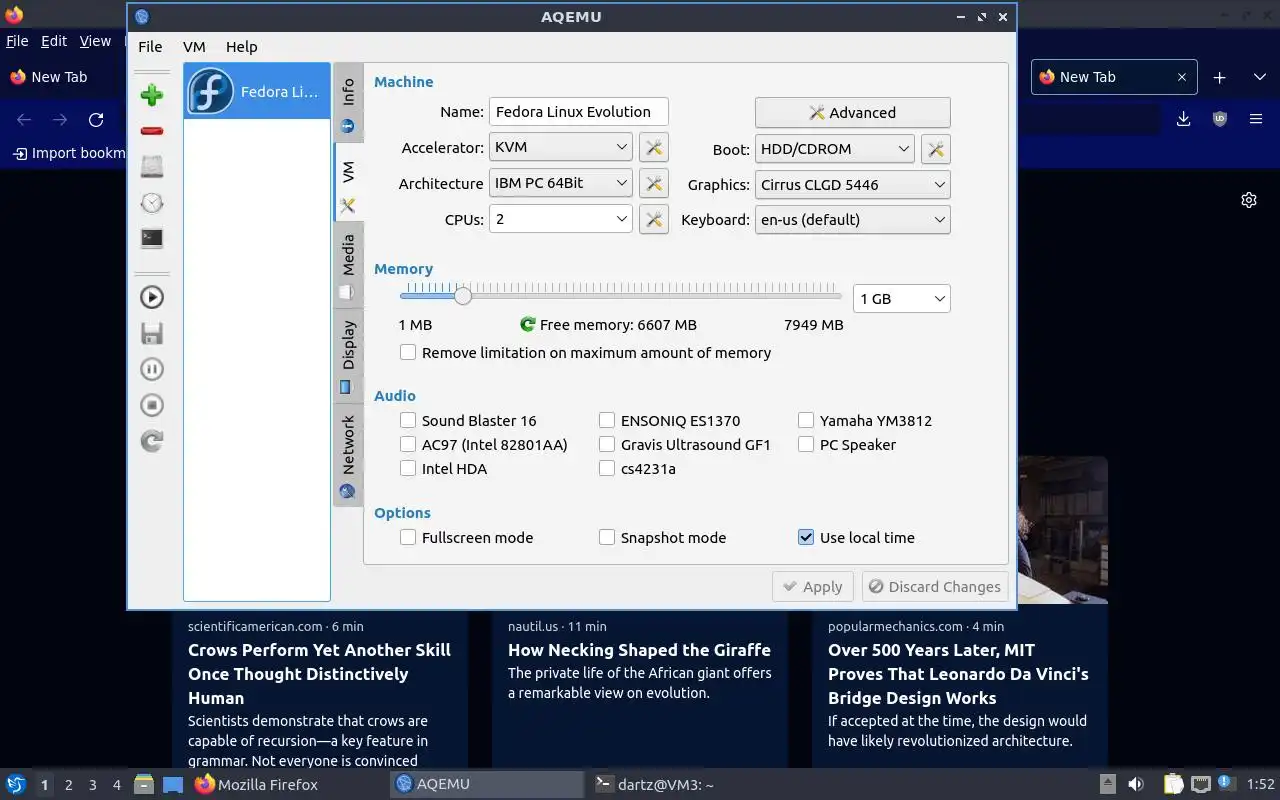The width and height of the screenshot is (1280, 800).
Task: Open Firefox new tab settings gear
Action: tap(1249, 200)
